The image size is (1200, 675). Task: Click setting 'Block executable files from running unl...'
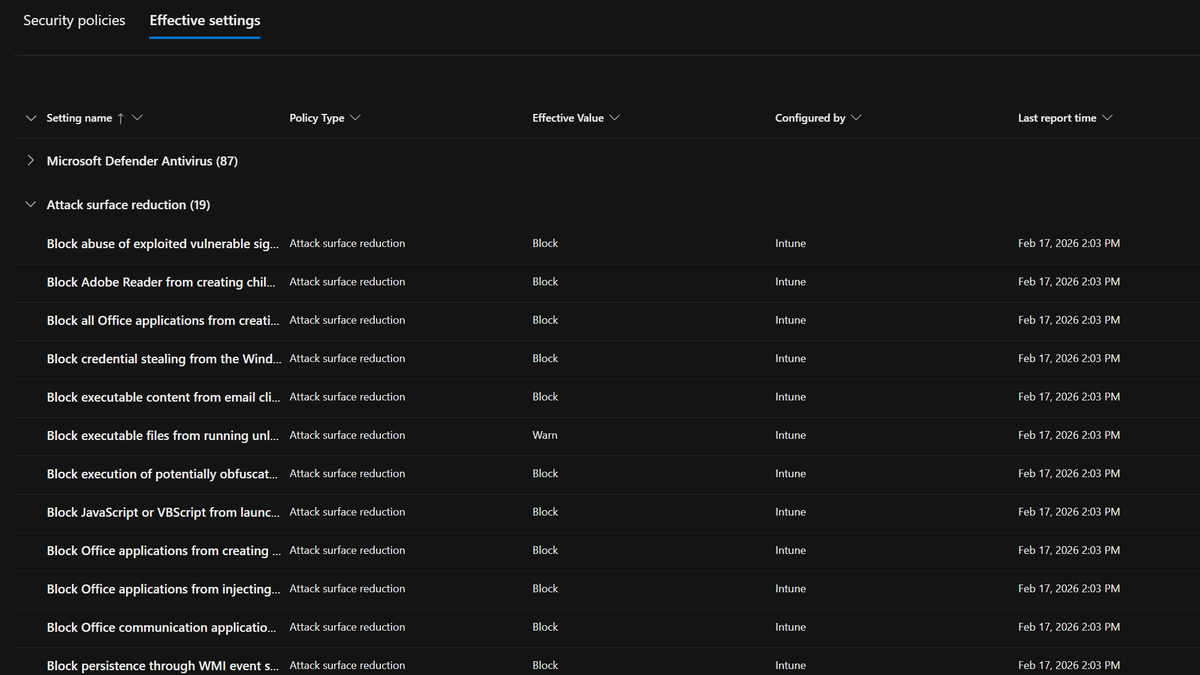coord(163,436)
